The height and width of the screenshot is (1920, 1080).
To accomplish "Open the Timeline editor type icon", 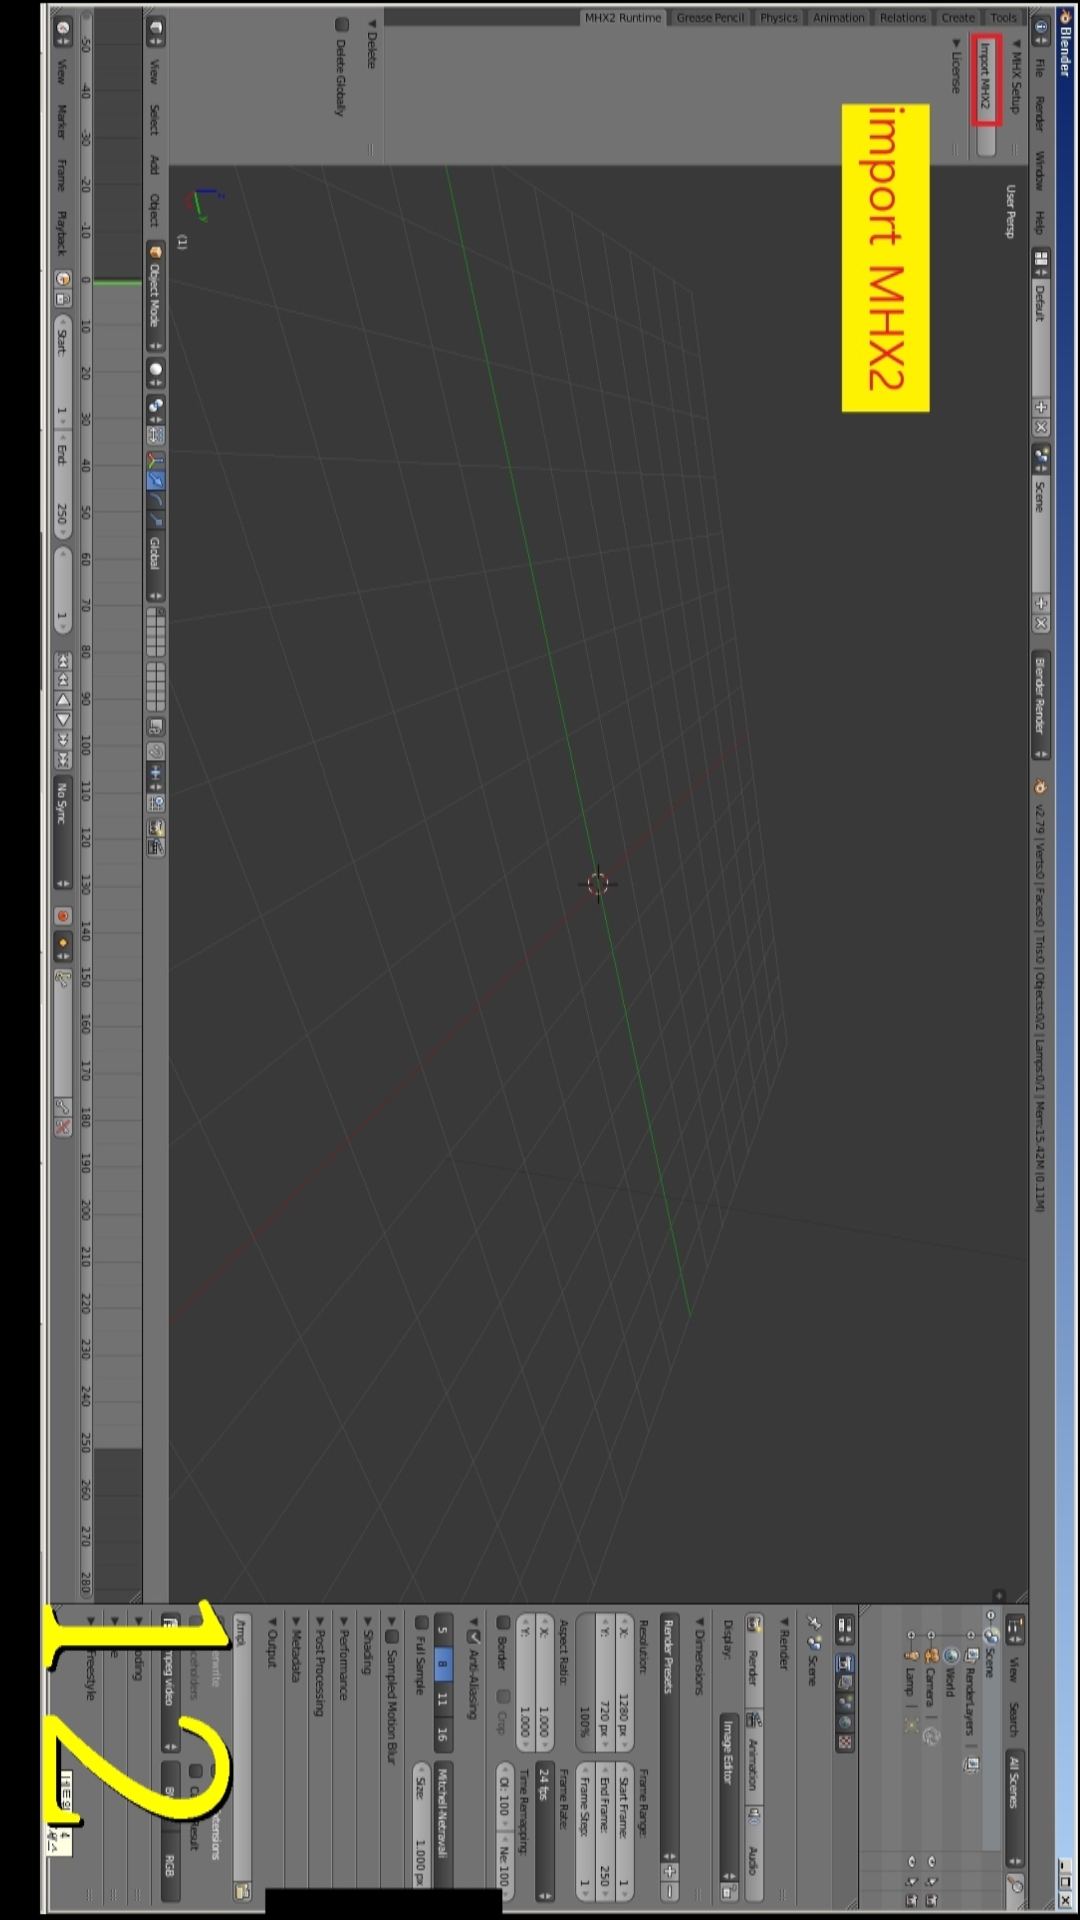I will 62,30.
